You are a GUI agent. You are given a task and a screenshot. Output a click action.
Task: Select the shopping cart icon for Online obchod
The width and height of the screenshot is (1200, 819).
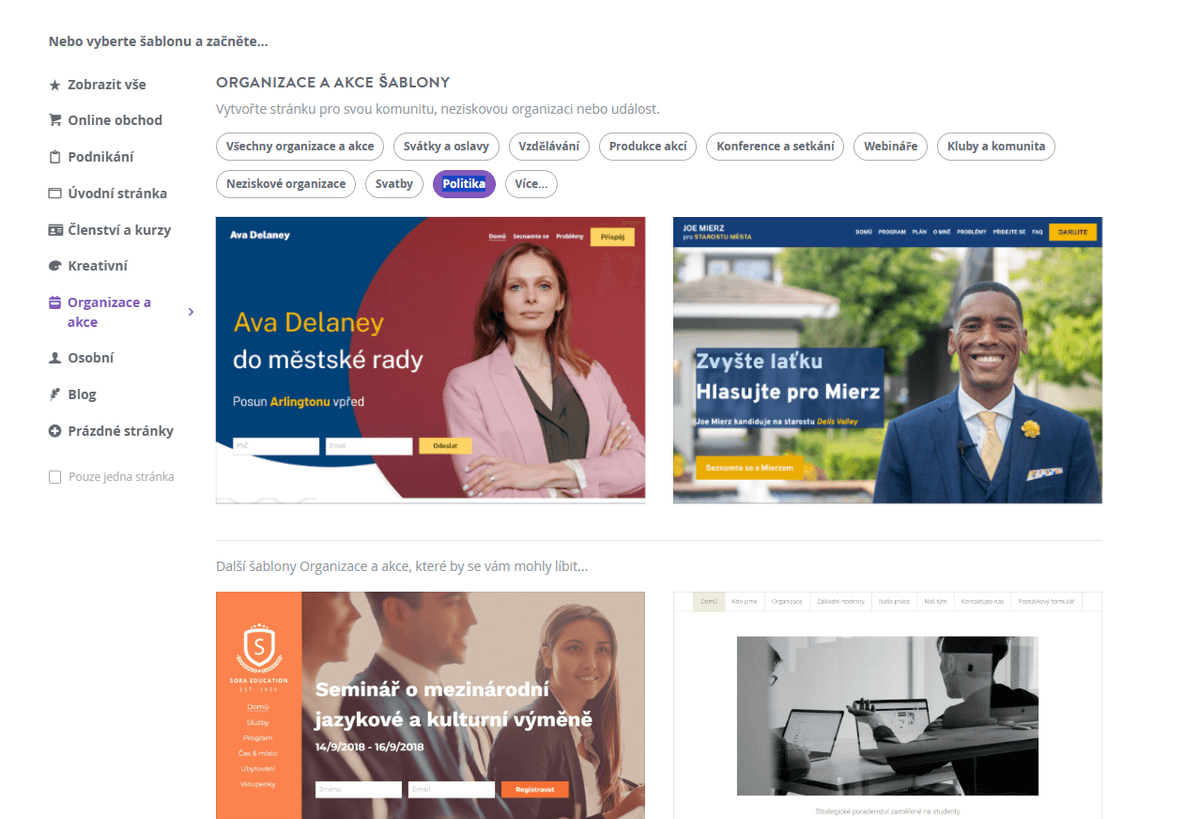(x=55, y=120)
